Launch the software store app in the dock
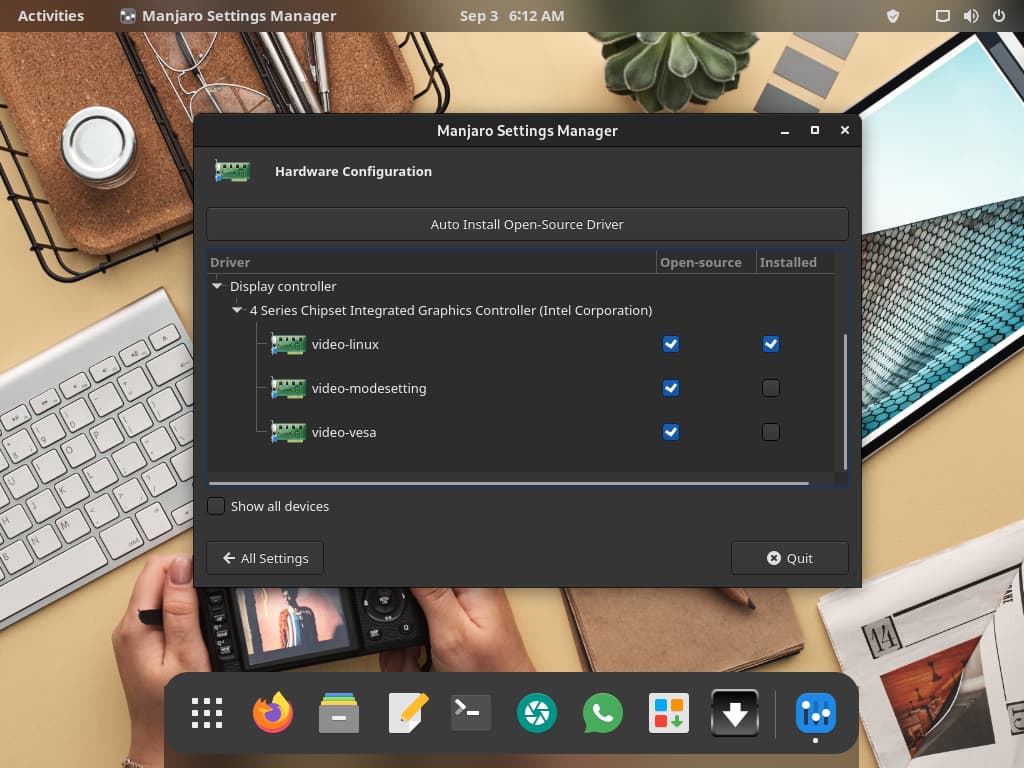 click(669, 712)
